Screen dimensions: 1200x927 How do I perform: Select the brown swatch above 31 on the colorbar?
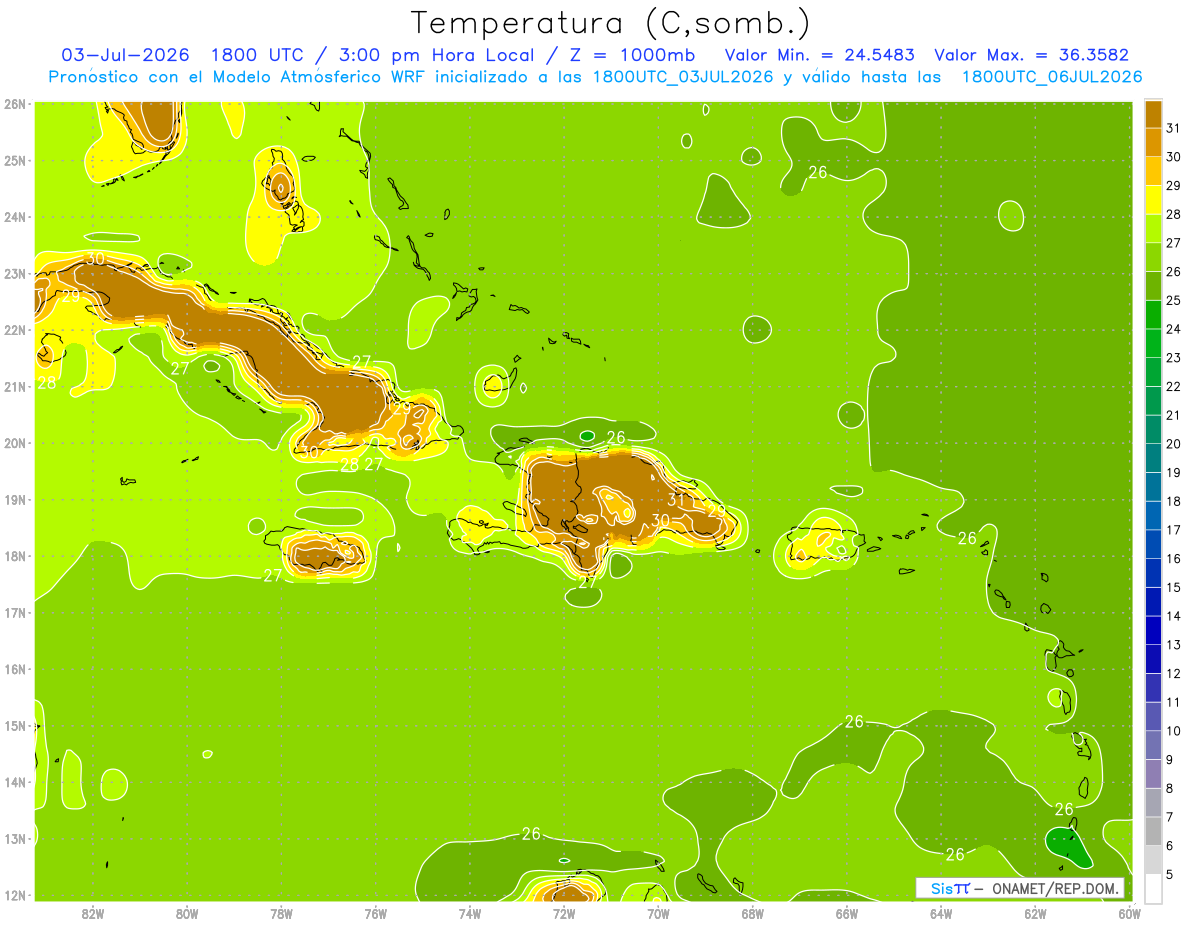click(1154, 114)
